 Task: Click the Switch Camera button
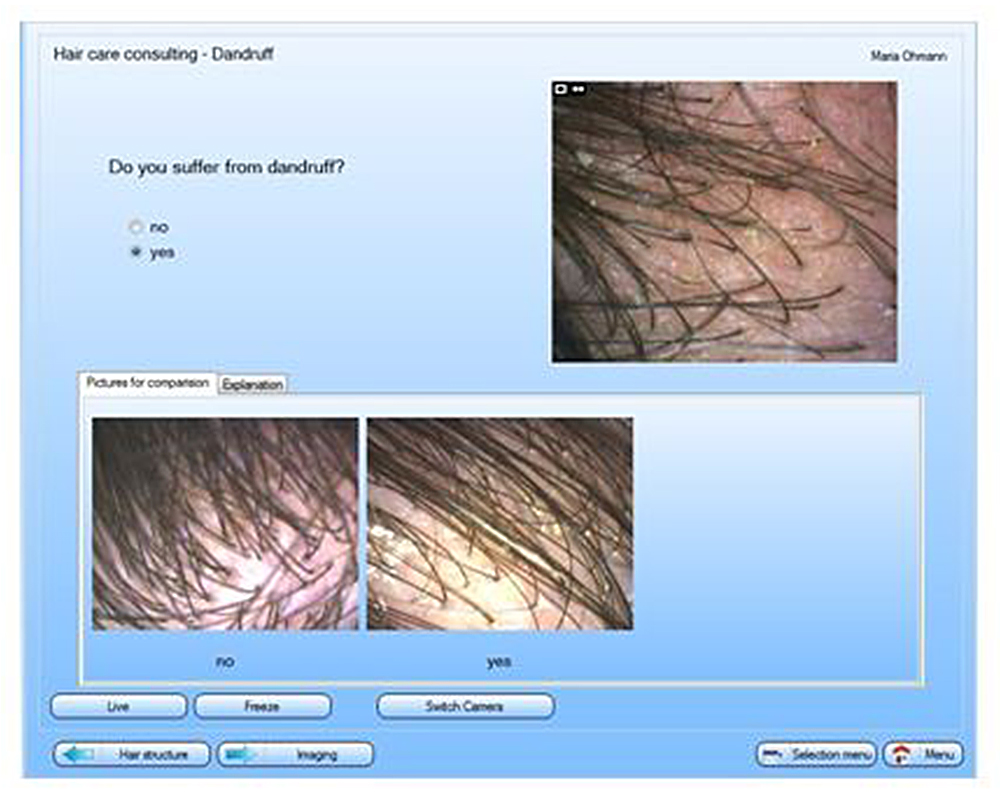pyautogui.click(x=464, y=706)
